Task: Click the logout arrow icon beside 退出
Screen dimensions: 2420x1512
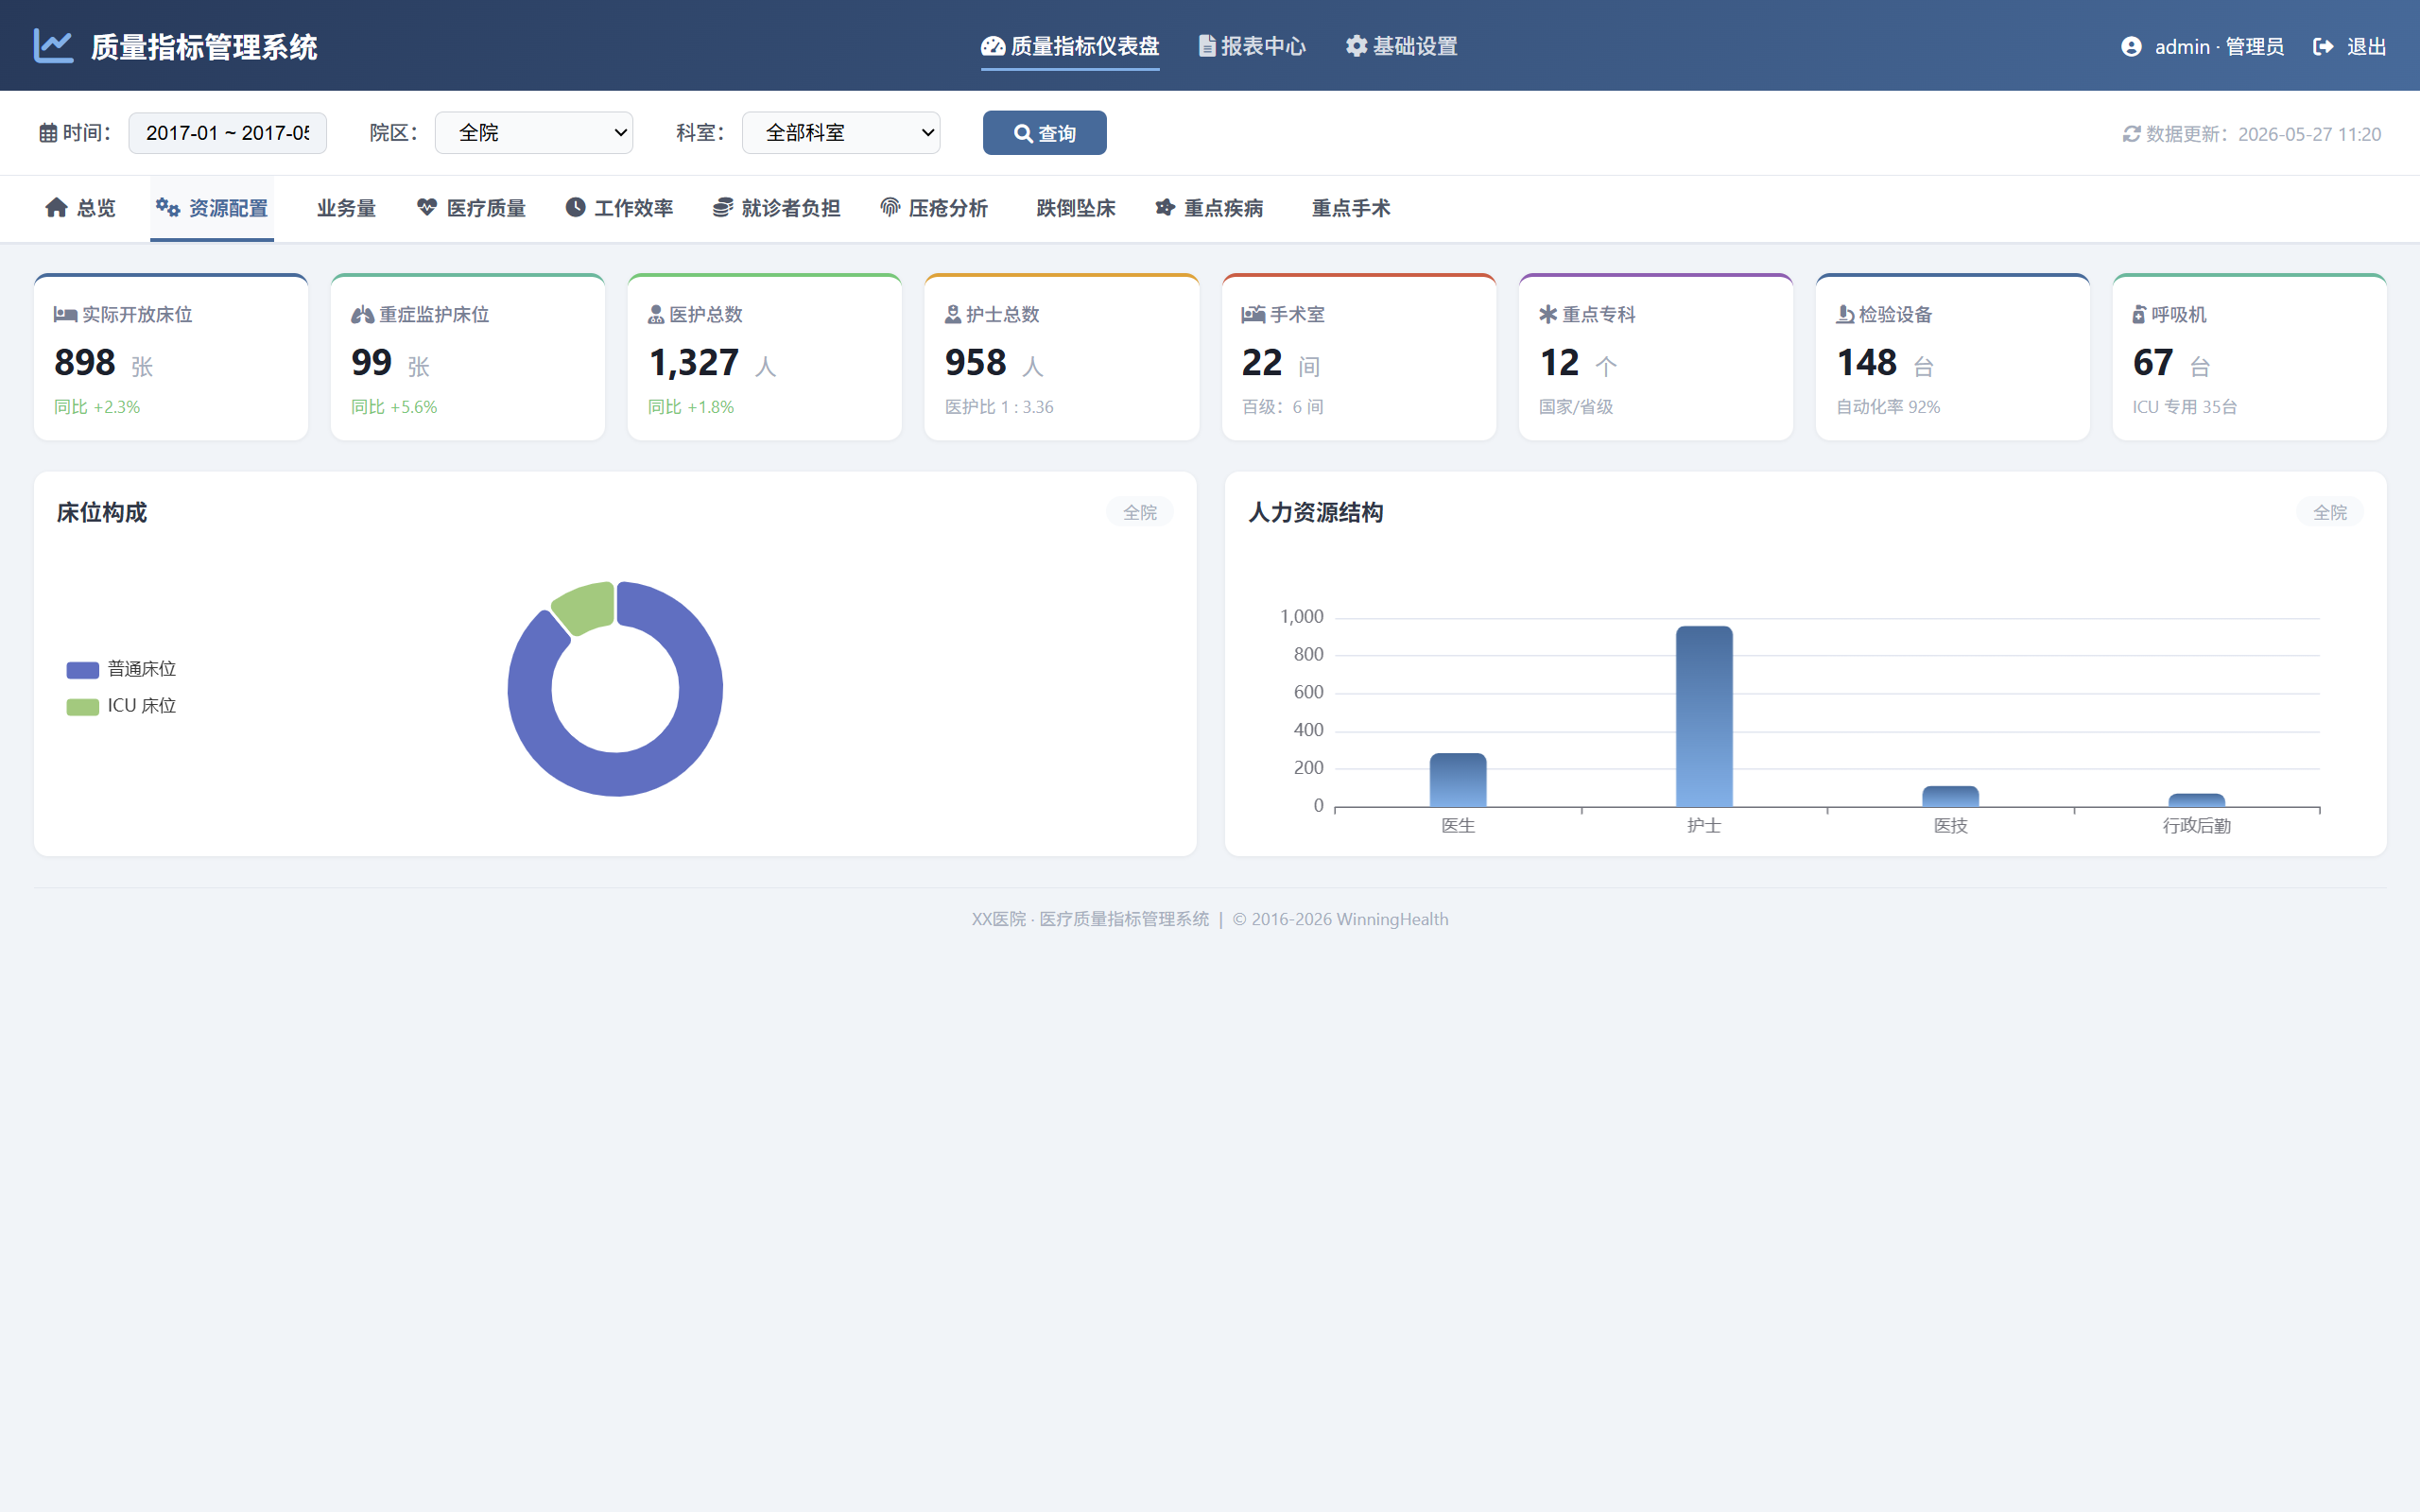Action: [x=2323, y=47]
